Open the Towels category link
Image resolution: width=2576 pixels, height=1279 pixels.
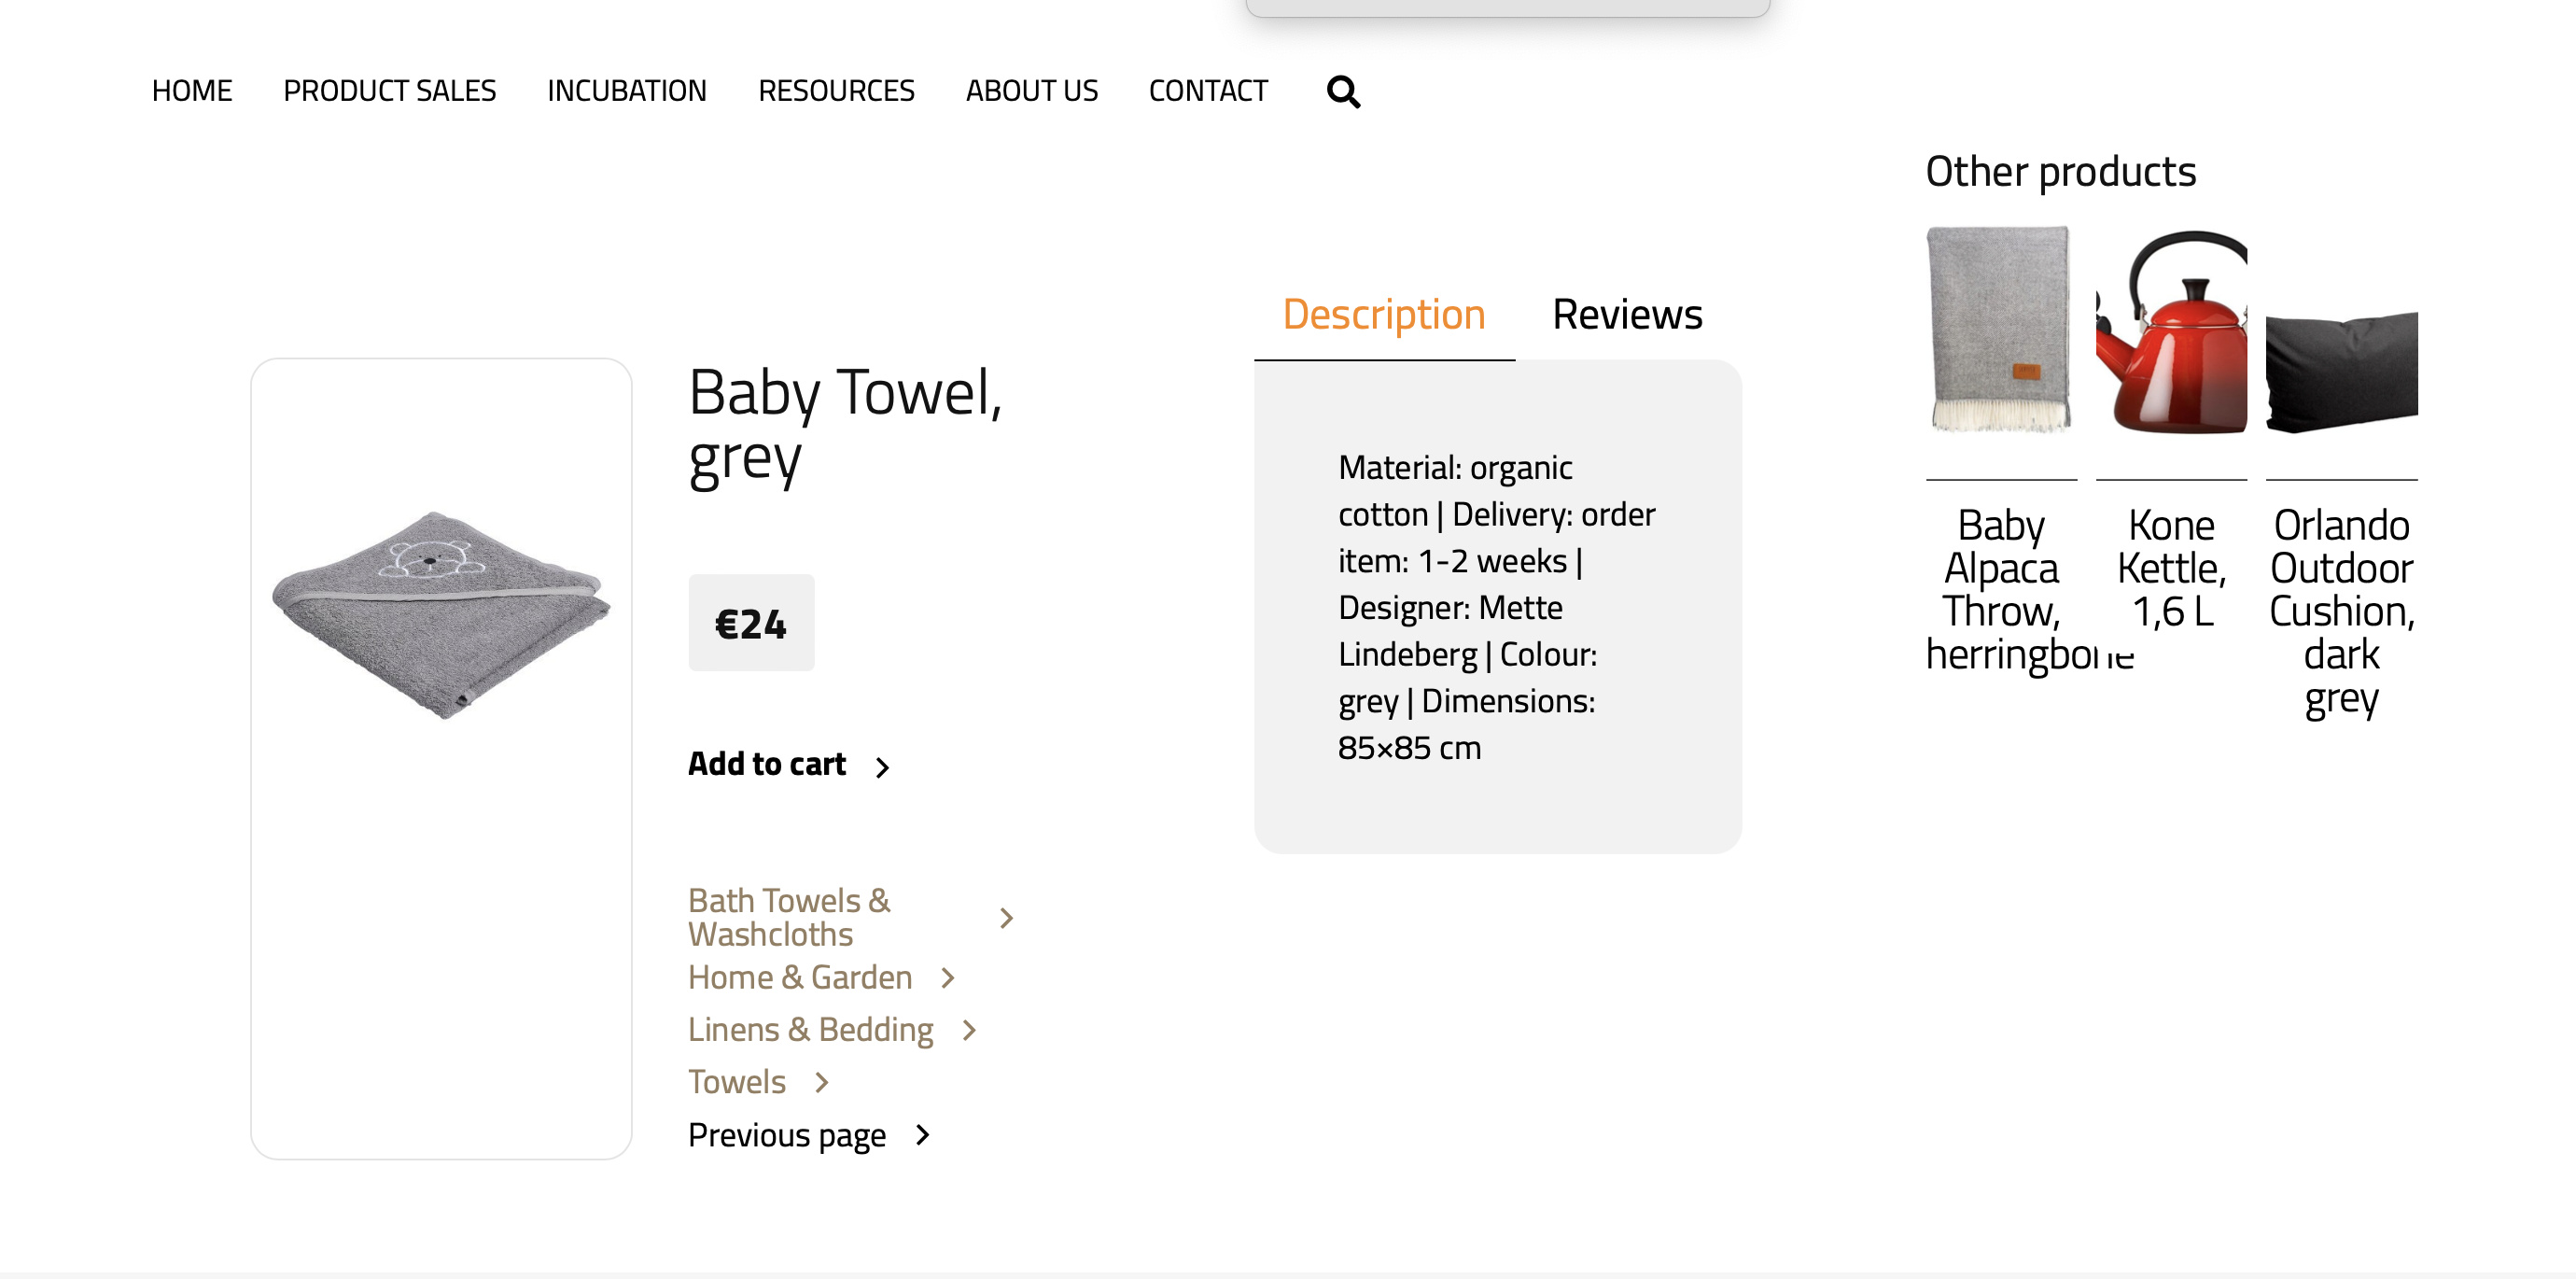(736, 1082)
